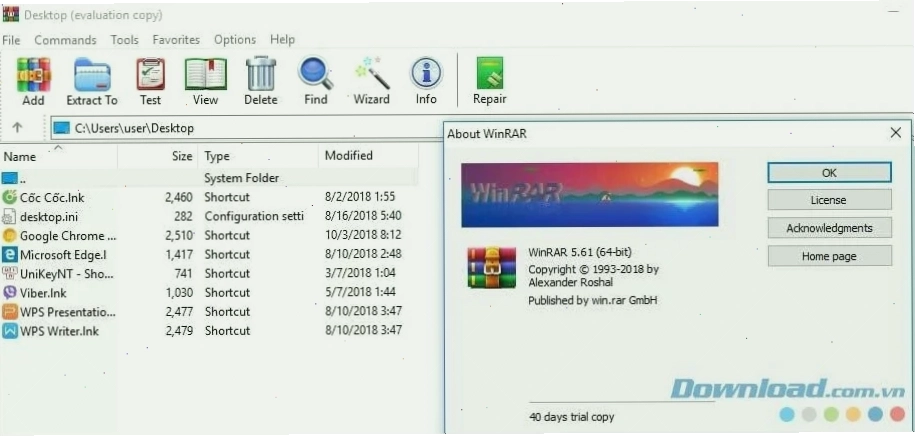The image size is (915, 437).
Task: Click the Home page button
Action: pos(829,256)
